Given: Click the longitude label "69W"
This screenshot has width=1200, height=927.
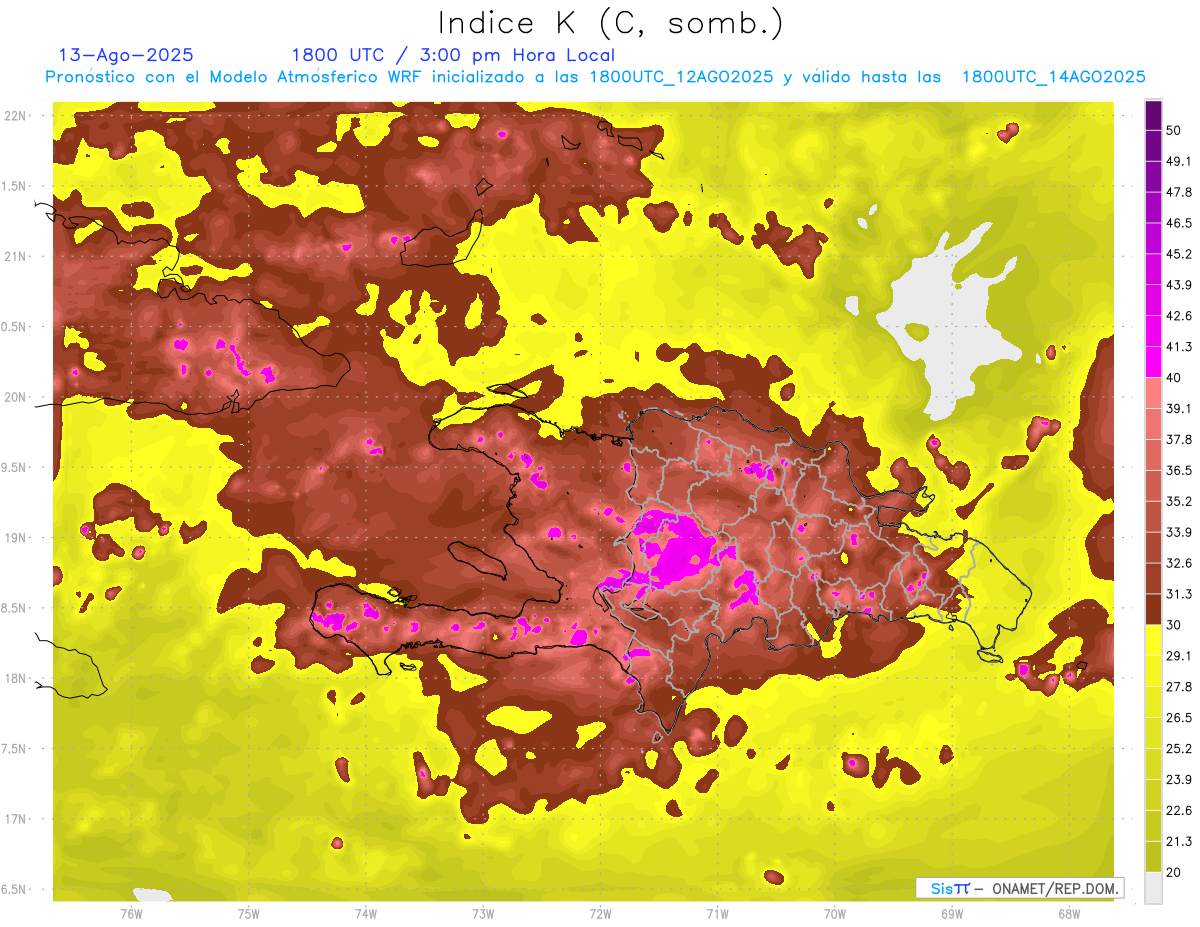Looking at the screenshot, I should tap(951, 914).
